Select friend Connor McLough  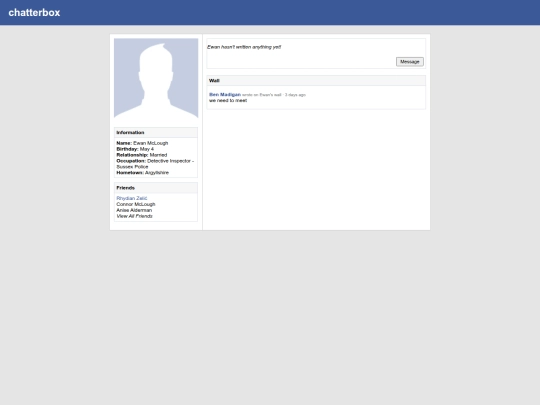(x=136, y=204)
